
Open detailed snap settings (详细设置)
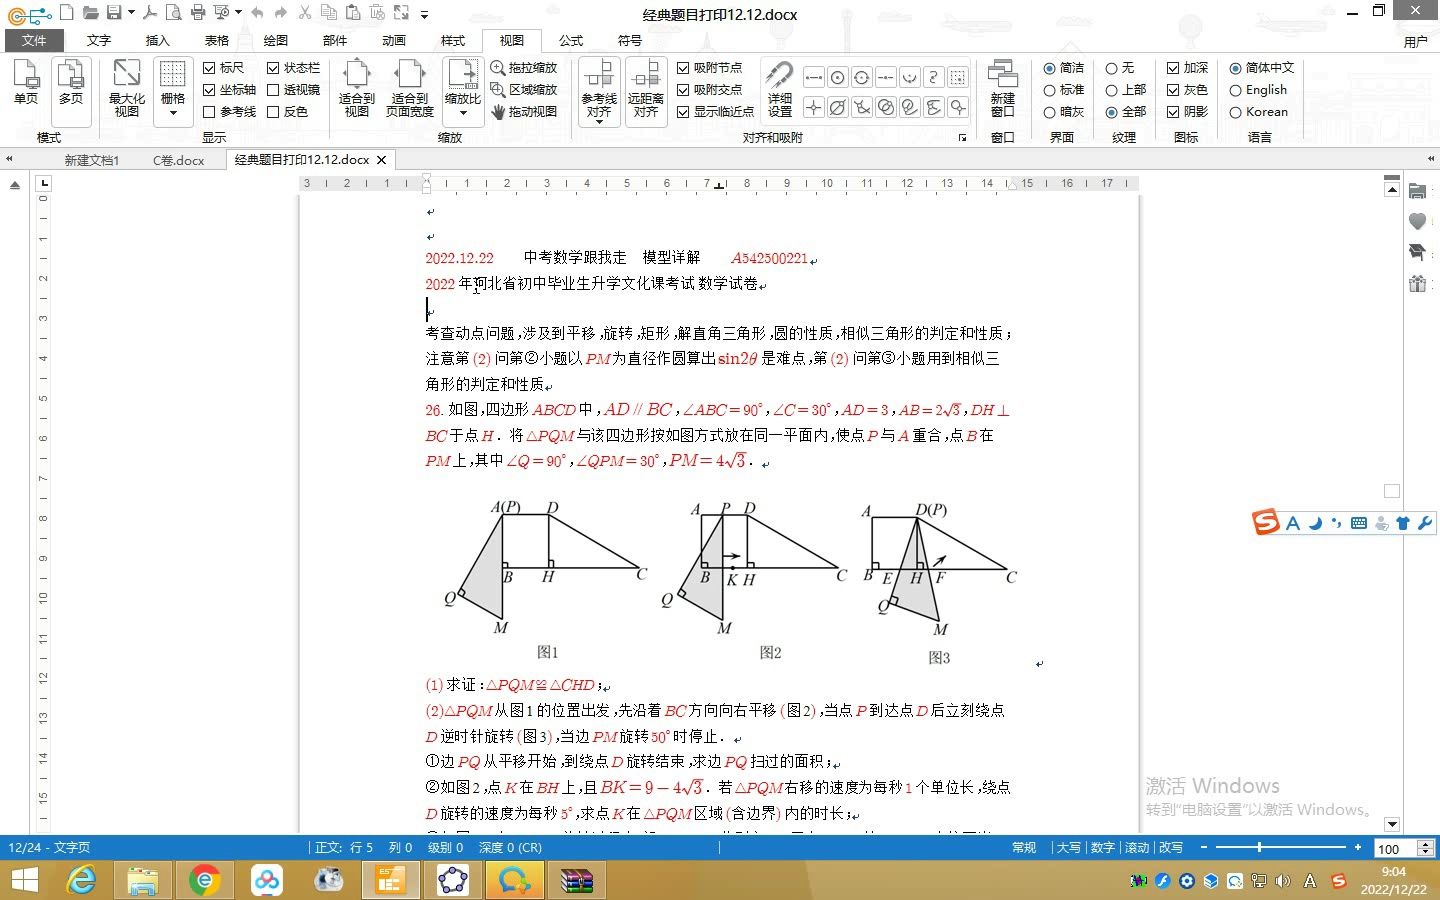[x=779, y=88]
